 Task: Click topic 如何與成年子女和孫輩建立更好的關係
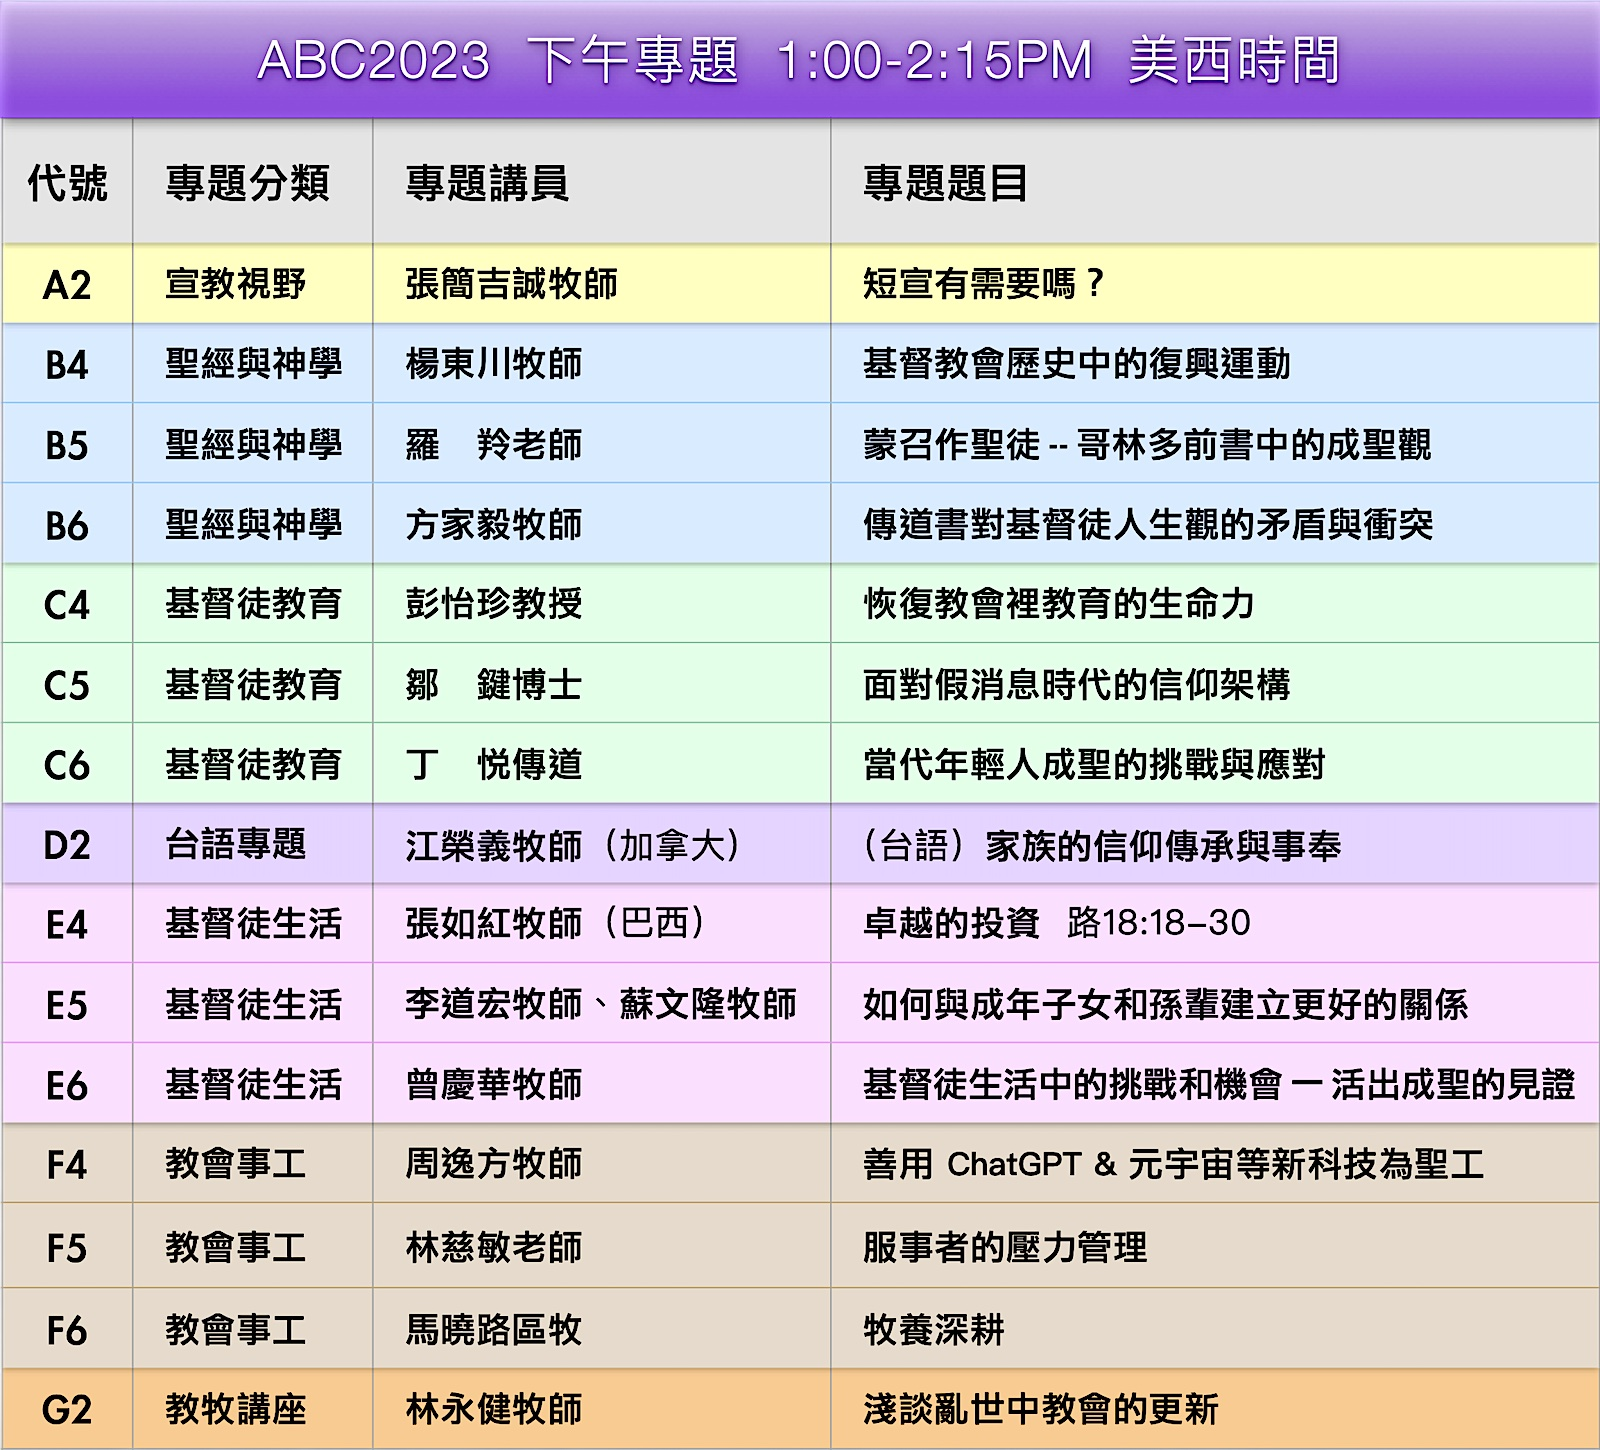pyautogui.click(x=1165, y=1004)
